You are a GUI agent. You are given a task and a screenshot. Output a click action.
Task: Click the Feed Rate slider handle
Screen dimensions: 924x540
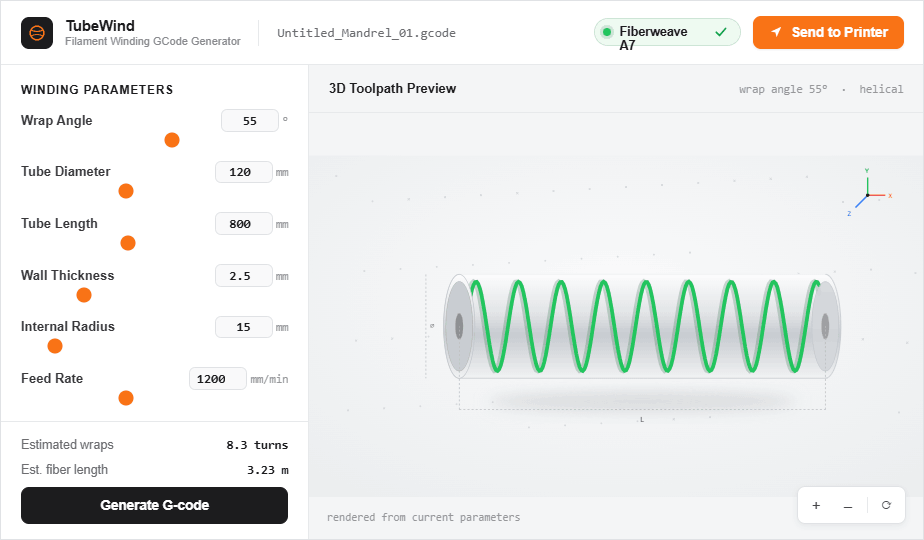tap(126, 398)
